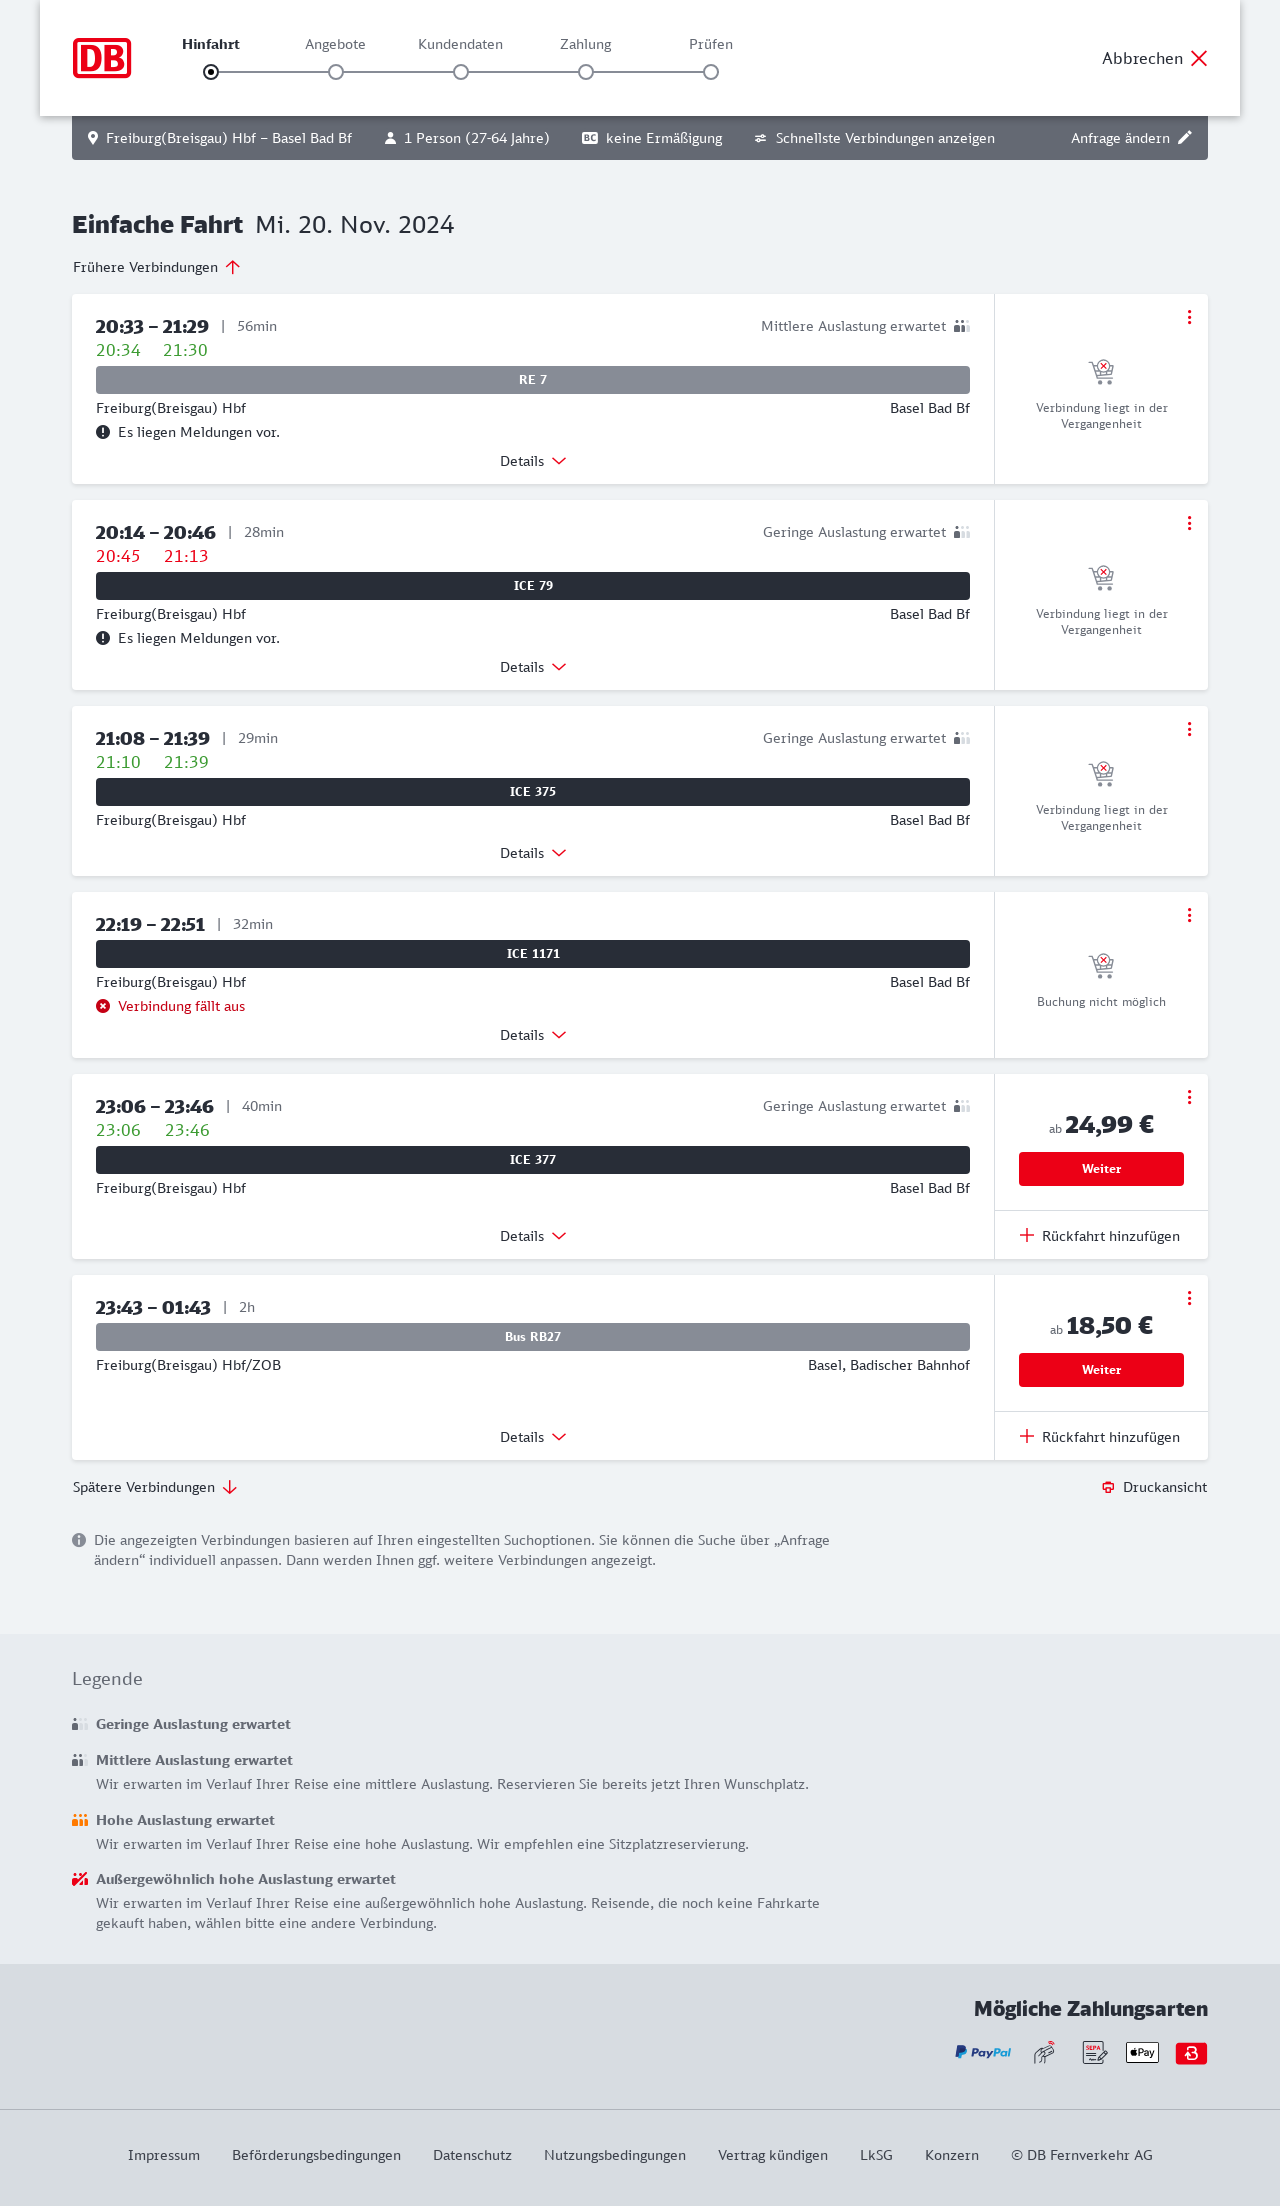1280x2206 pixels.
Task: Load Spätere Verbindungen
Action: pos(154,1487)
